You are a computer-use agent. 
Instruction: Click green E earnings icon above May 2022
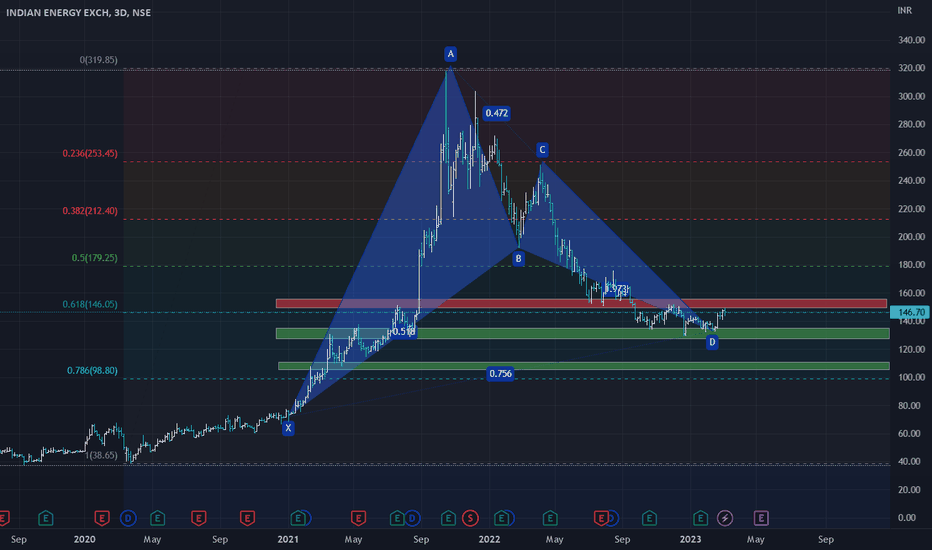pyautogui.click(x=550, y=518)
